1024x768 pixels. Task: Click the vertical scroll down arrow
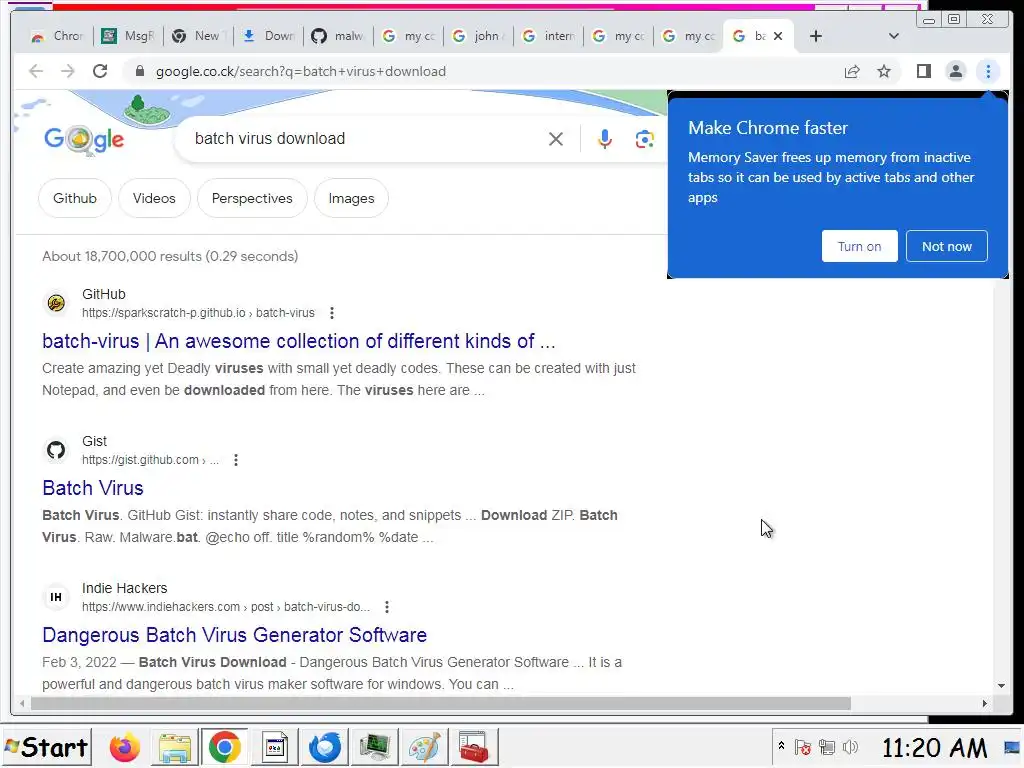pos(1001,686)
